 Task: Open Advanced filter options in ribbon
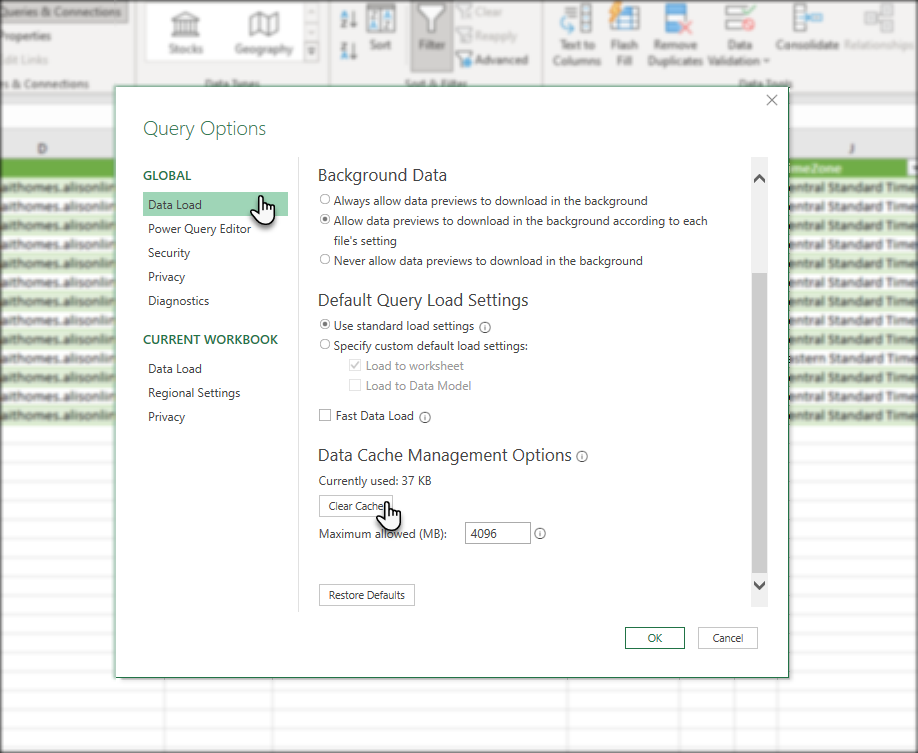pyautogui.click(x=492, y=59)
